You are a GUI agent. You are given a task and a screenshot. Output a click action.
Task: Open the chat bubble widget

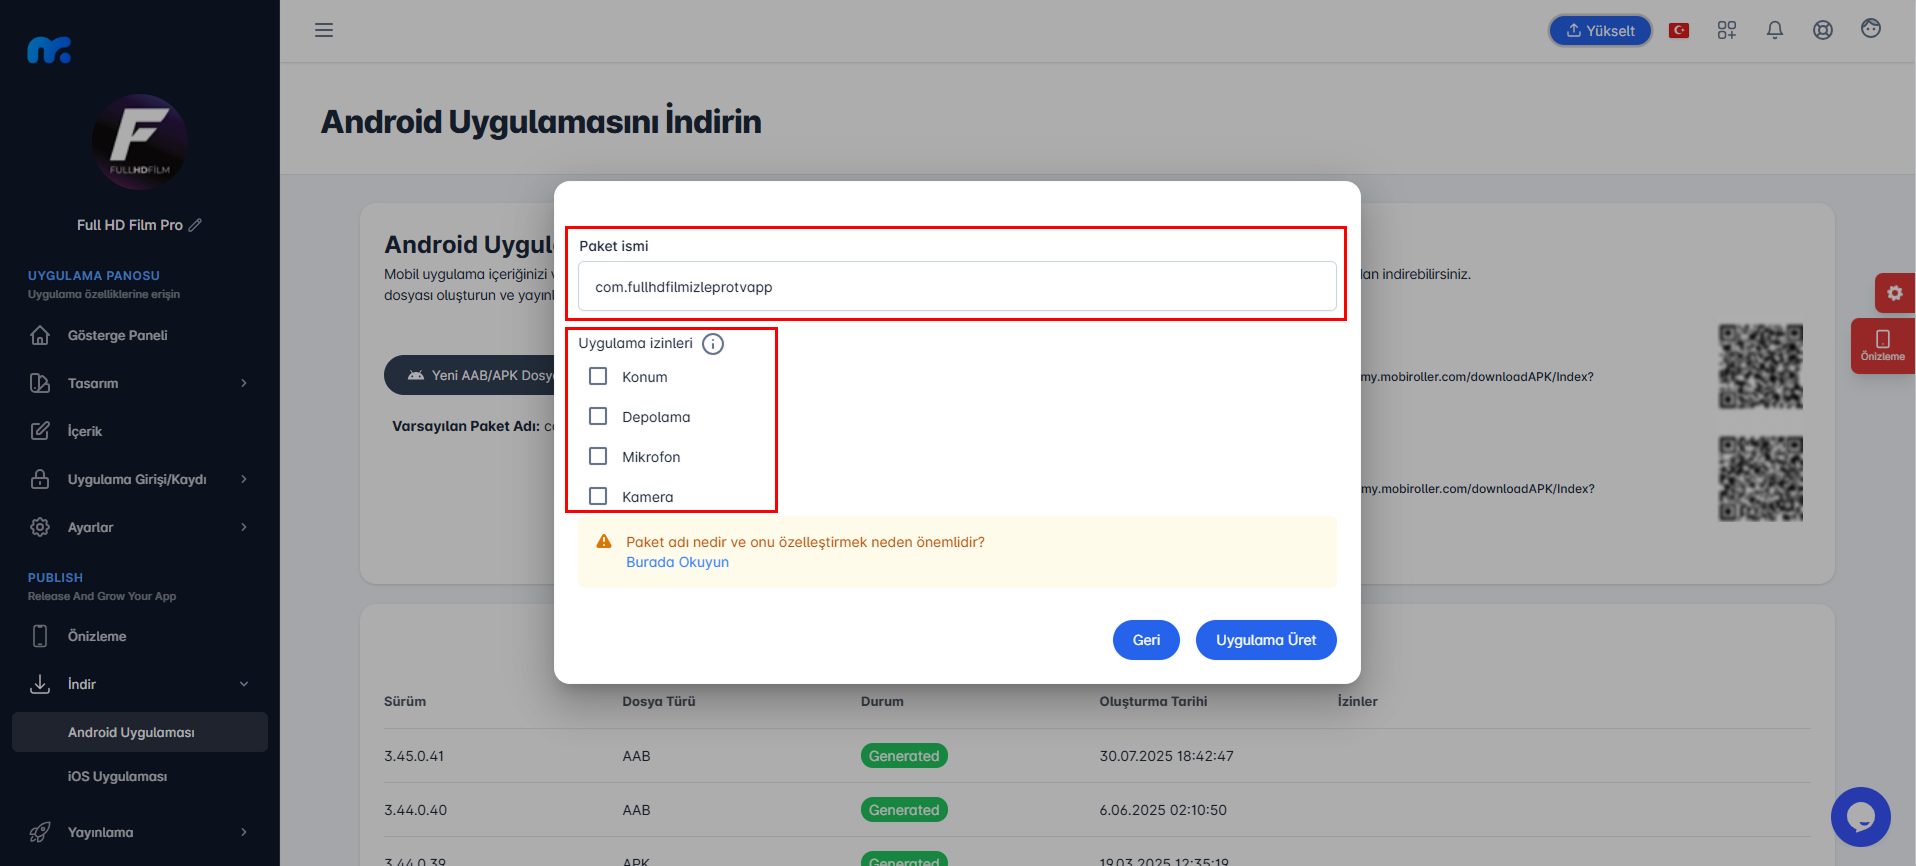tap(1860, 817)
